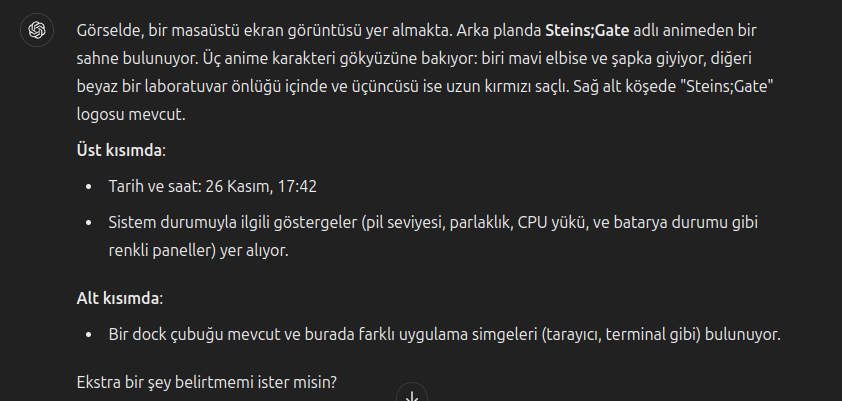Select the "Üst kısımda" heading
Viewport: 842px width, 401px height.
pyautogui.click(x=119, y=150)
